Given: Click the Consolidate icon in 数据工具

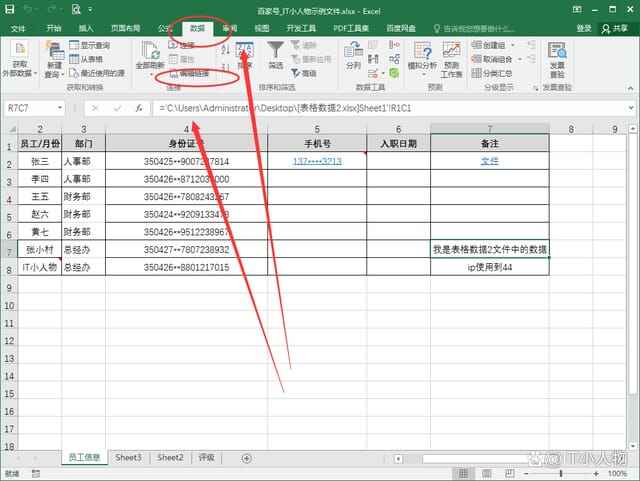Looking at the screenshot, I should pos(394,45).
